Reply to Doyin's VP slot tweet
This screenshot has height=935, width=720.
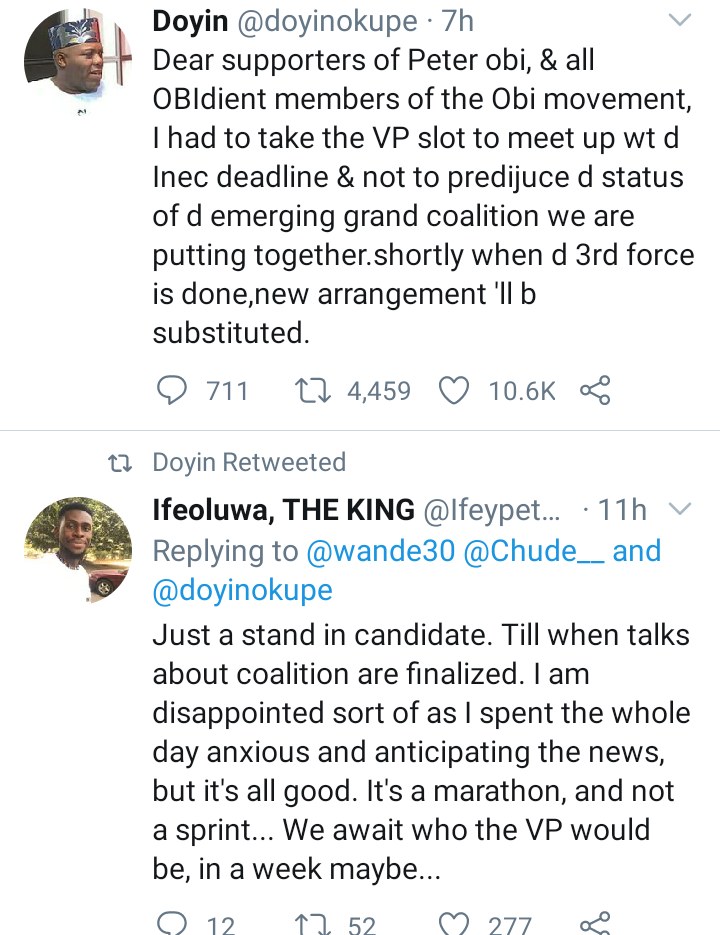click(177, 391)
